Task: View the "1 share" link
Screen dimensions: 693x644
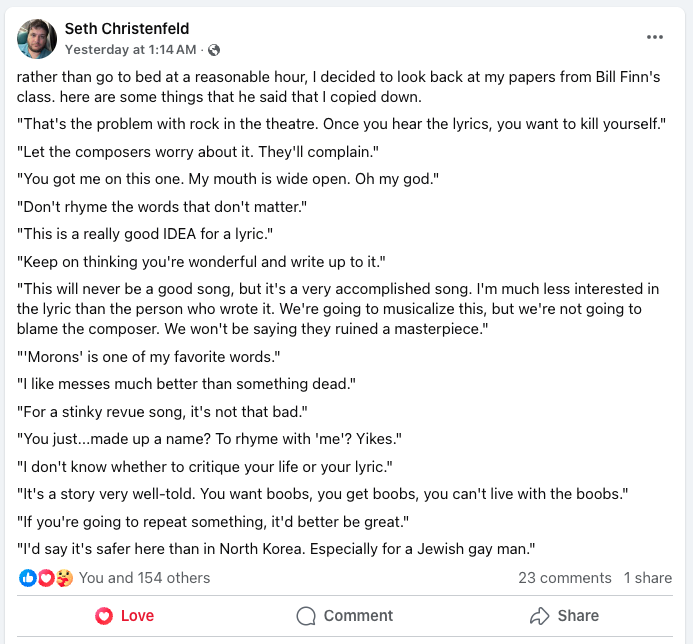Action: (x=647, y=578)
